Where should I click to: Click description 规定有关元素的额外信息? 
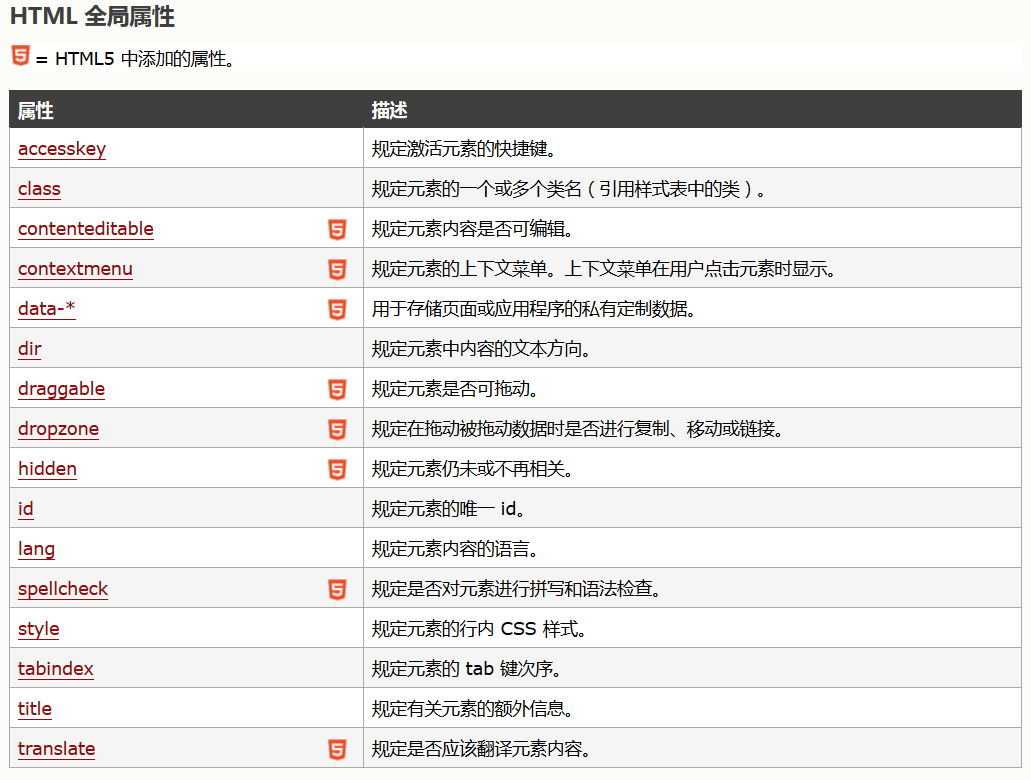pos(473,709)
